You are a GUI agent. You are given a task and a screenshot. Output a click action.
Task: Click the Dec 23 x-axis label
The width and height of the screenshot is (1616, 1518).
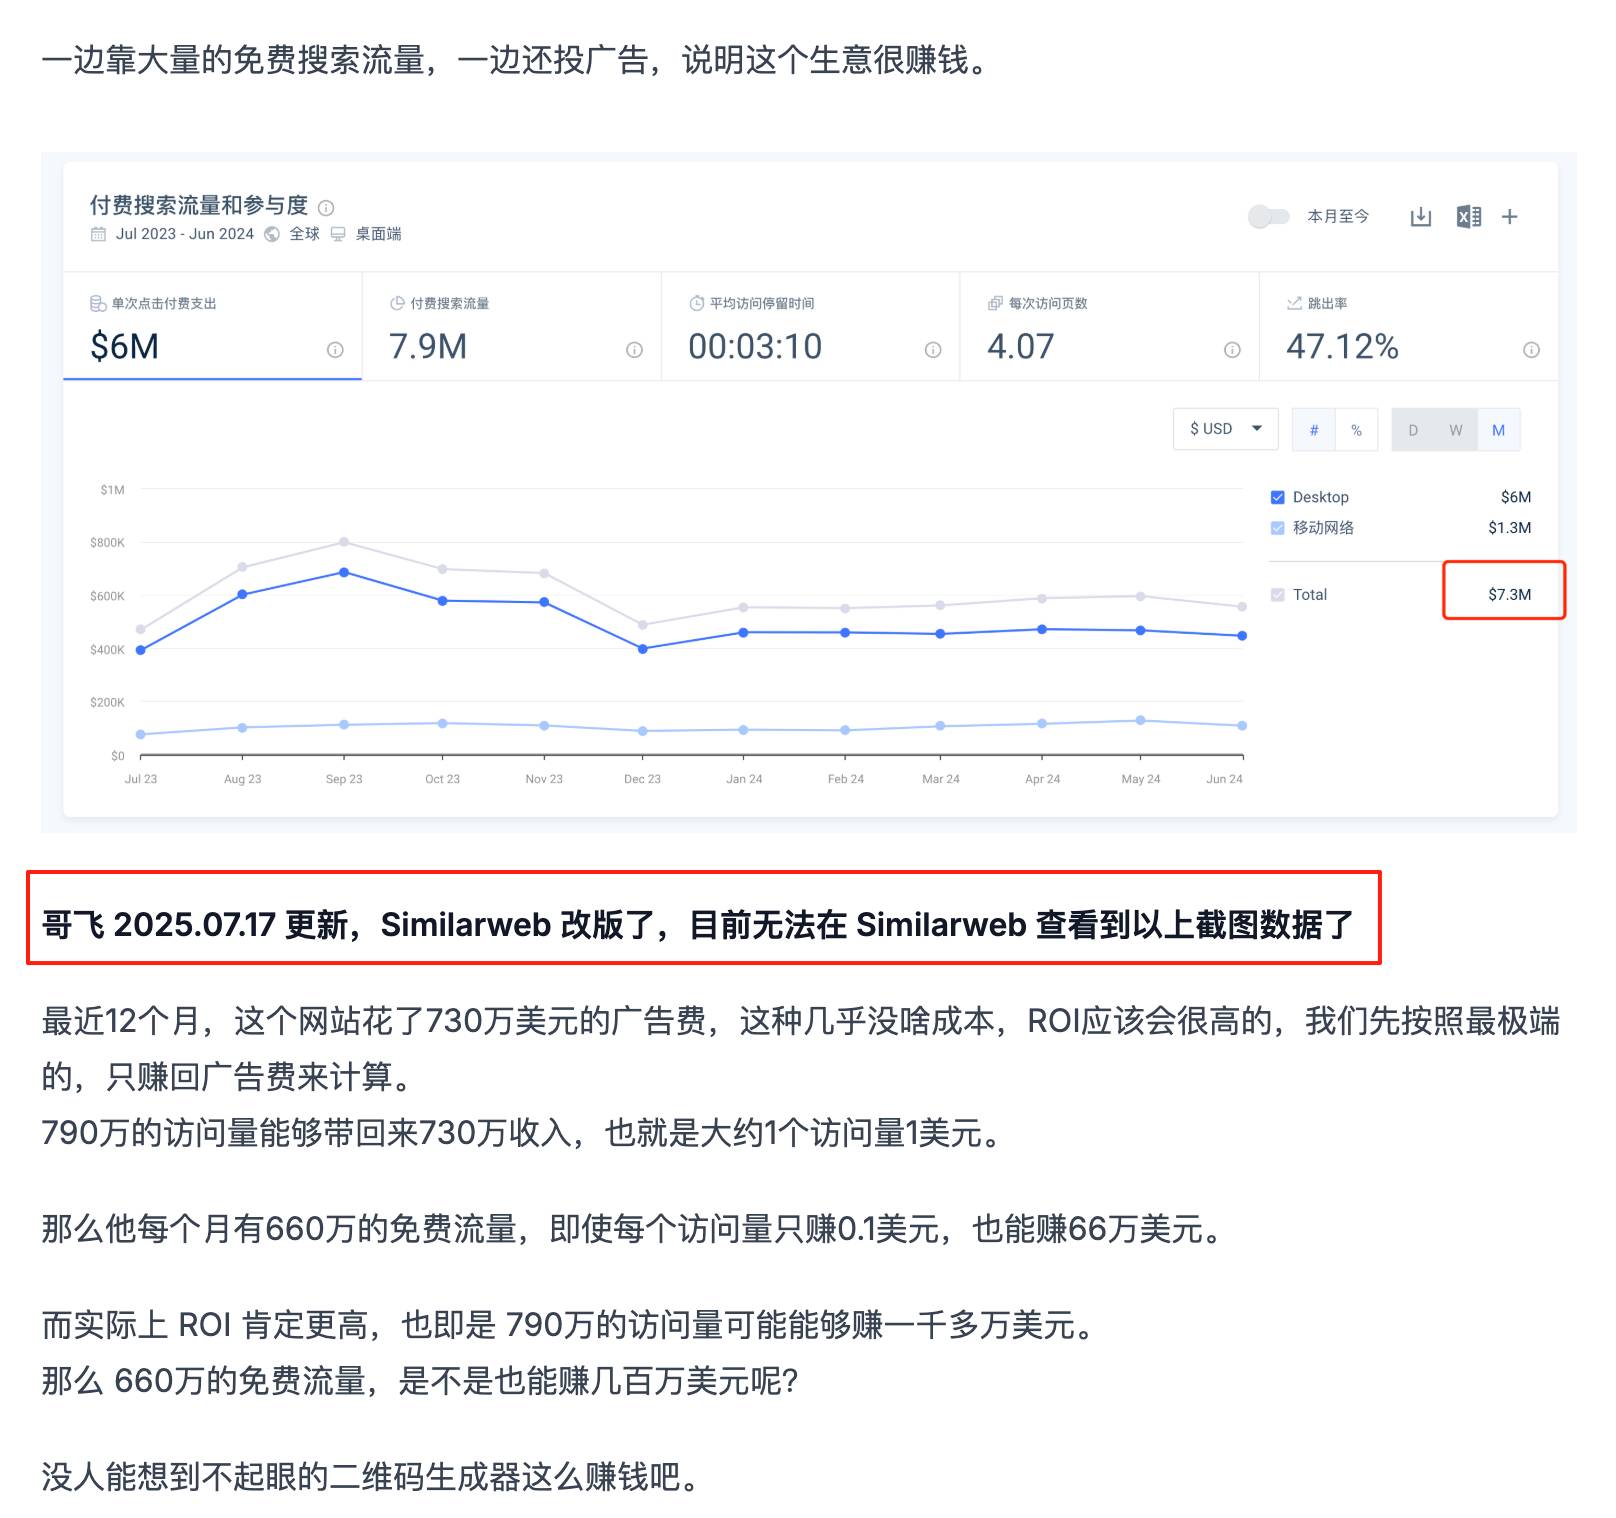tap(642, 779)
